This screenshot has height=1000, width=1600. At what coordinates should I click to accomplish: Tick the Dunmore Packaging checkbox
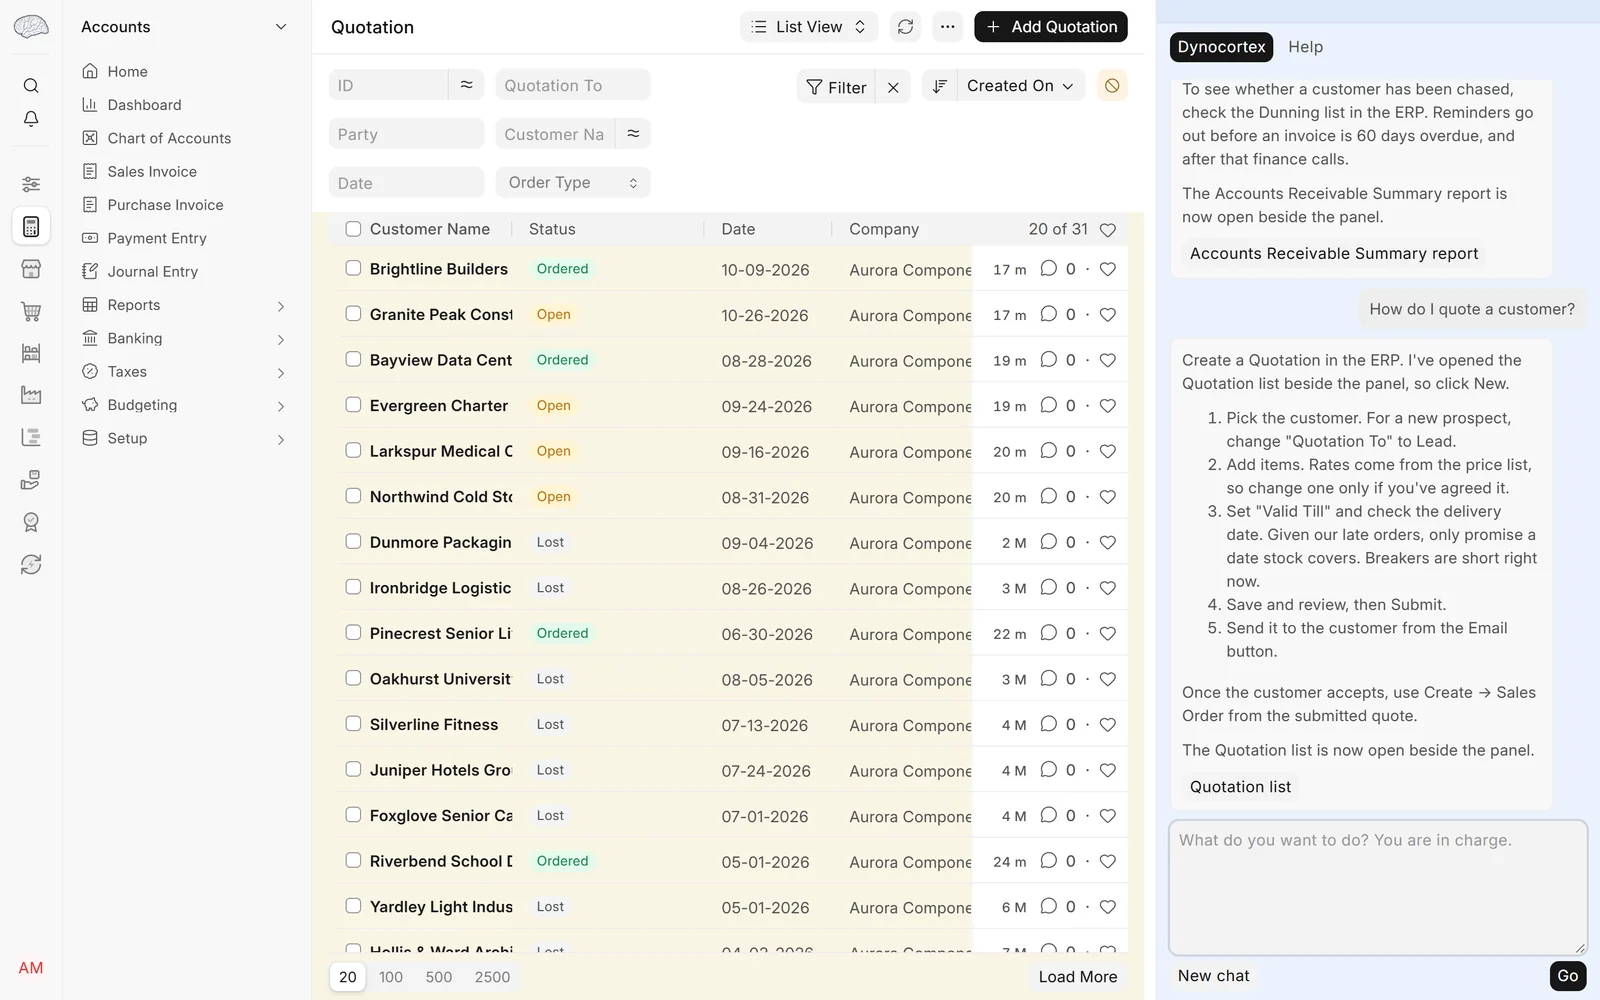coord(353,541)
